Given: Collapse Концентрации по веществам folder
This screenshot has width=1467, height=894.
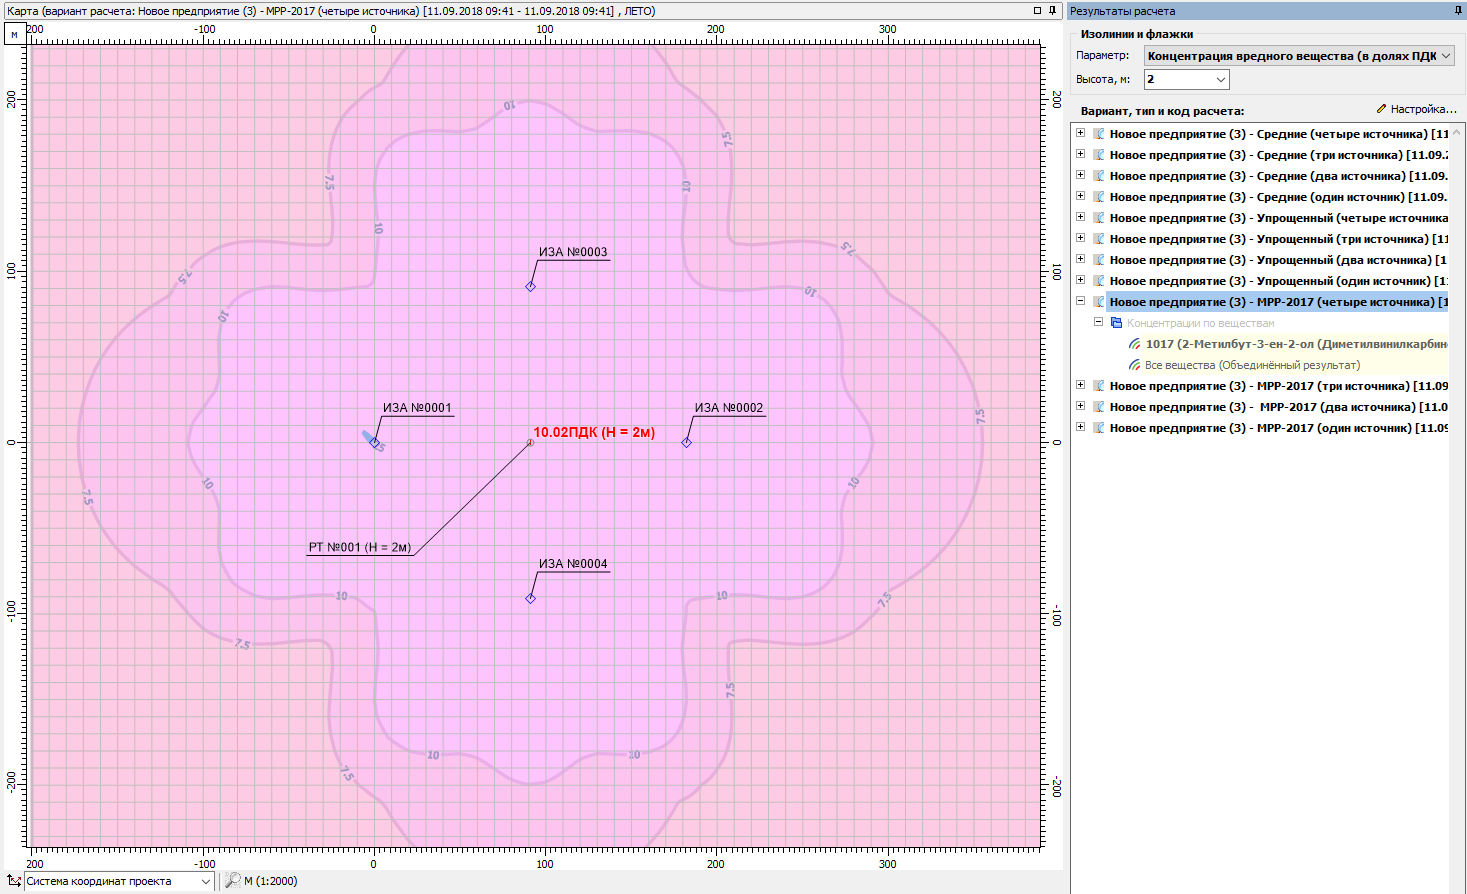Looking at the screenshot, I should tap(1098, 322).
